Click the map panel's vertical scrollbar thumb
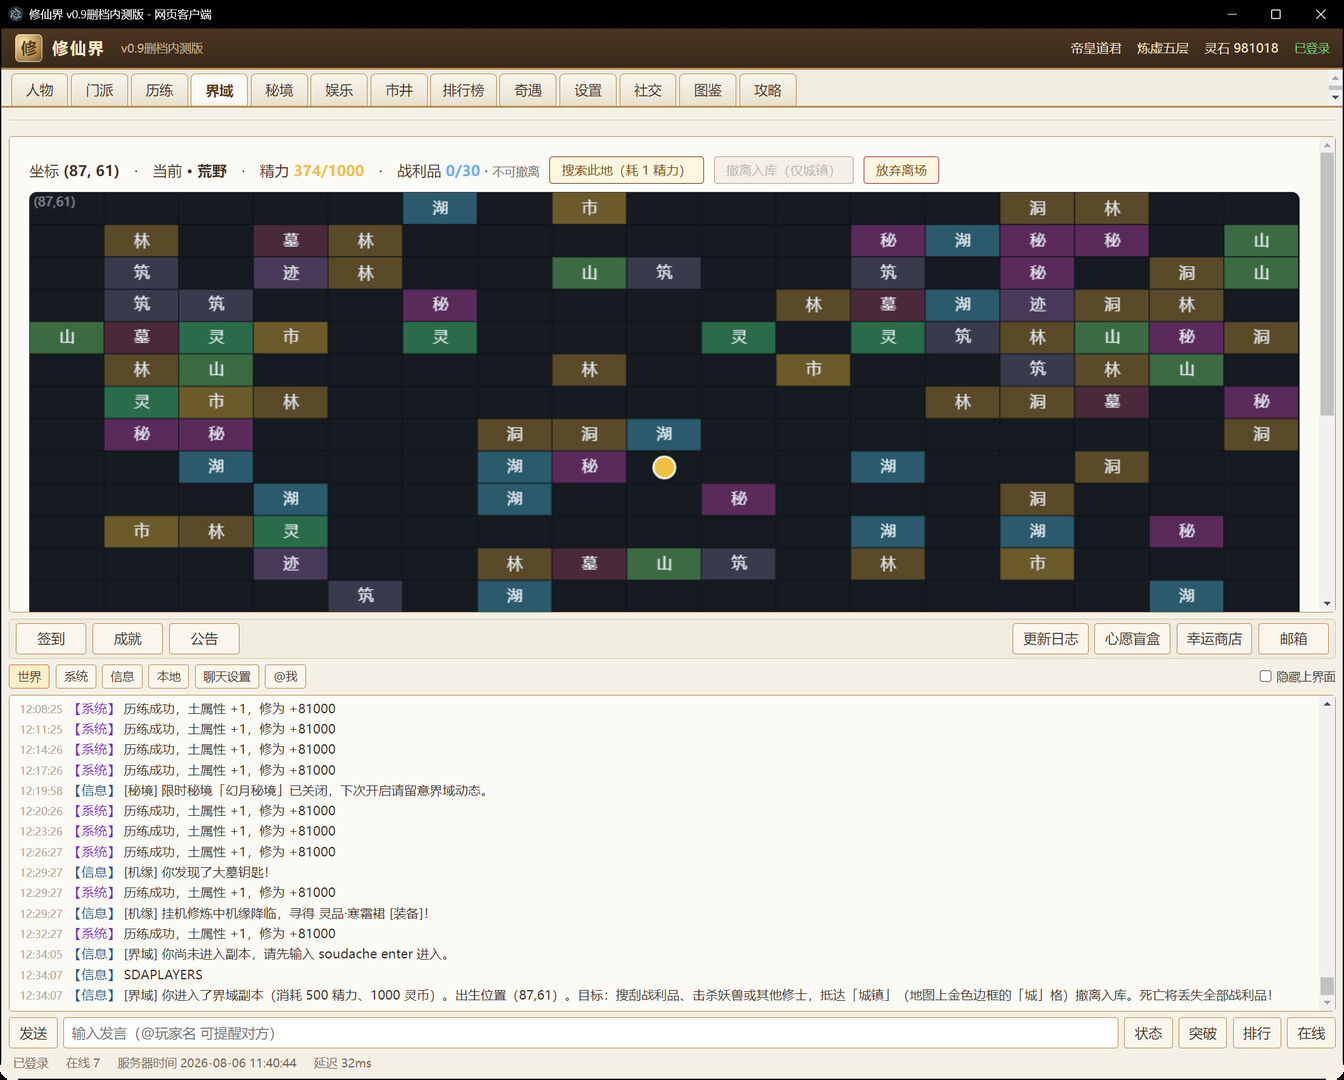1344x1080 pixels. coord(1327,284)
